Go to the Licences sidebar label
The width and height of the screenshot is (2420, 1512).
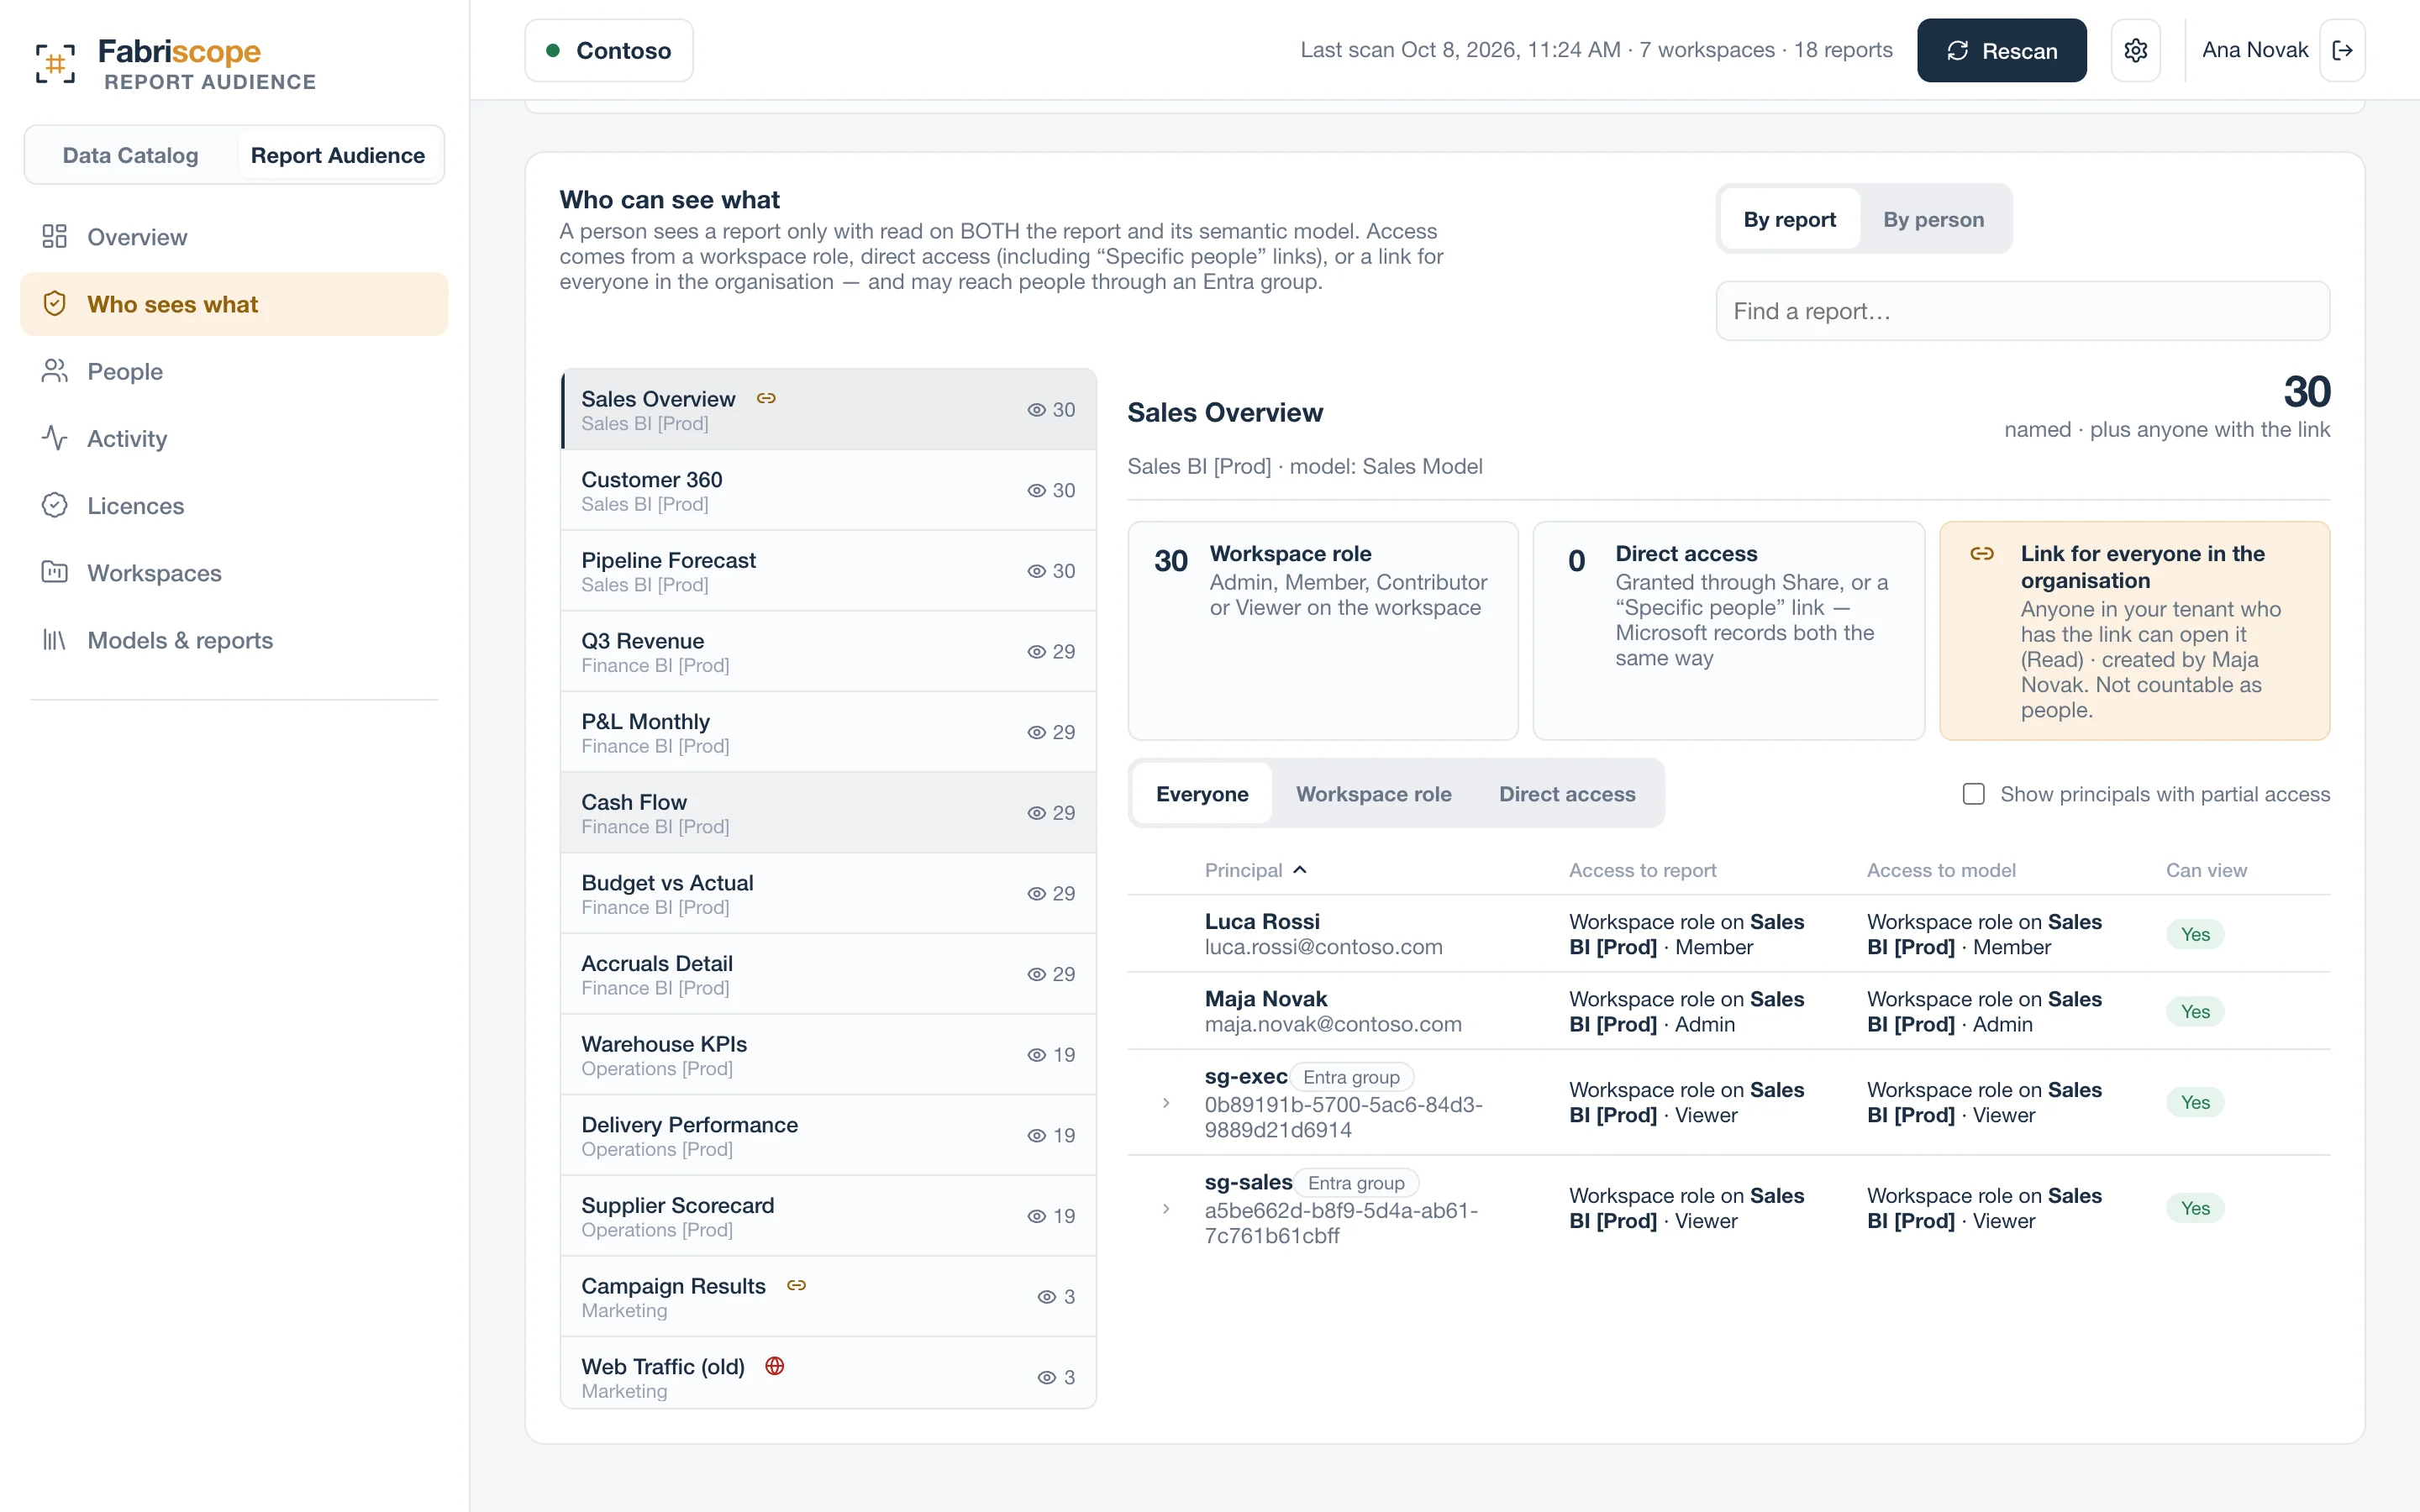point(135,506)
